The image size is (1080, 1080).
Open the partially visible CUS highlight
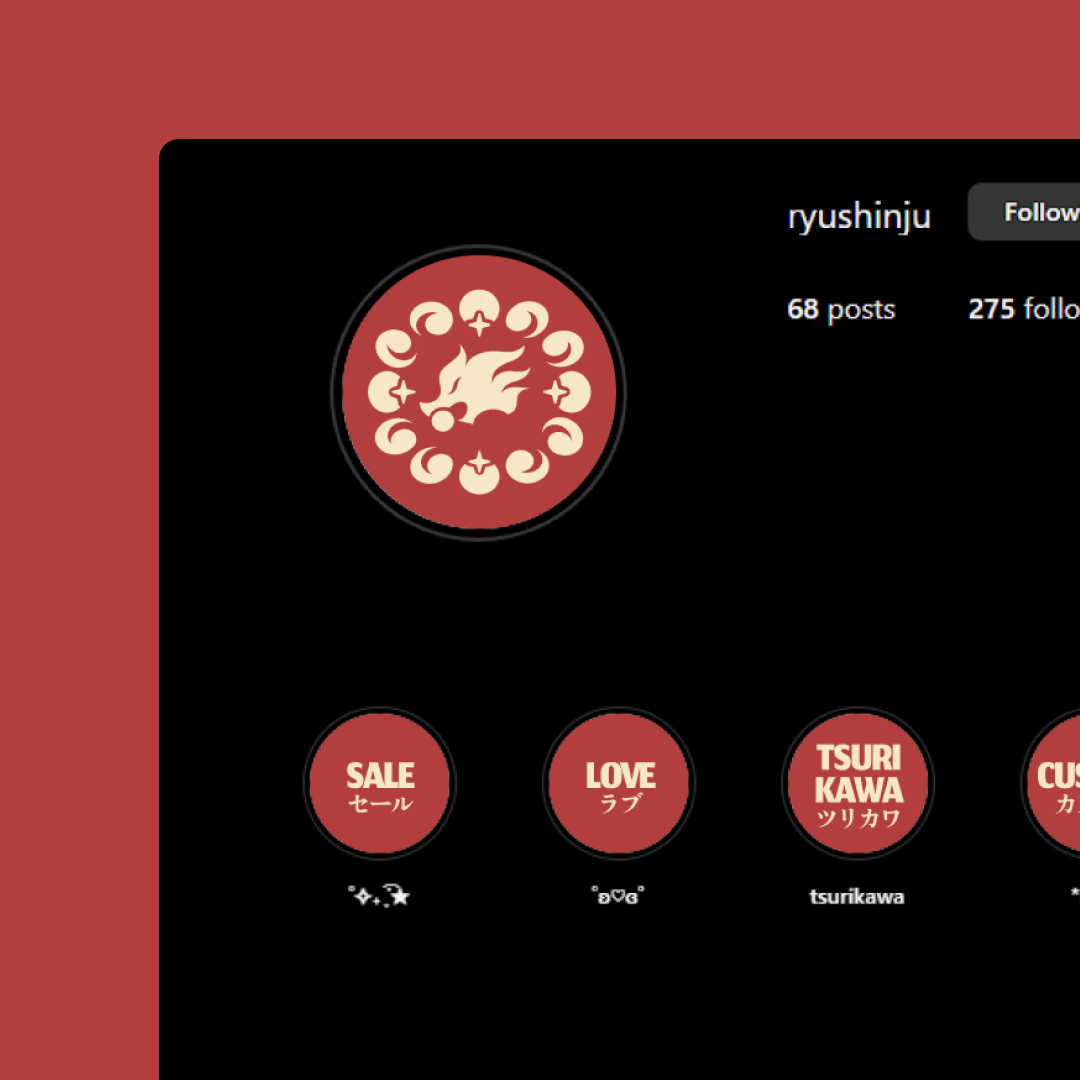[1050, 783]
